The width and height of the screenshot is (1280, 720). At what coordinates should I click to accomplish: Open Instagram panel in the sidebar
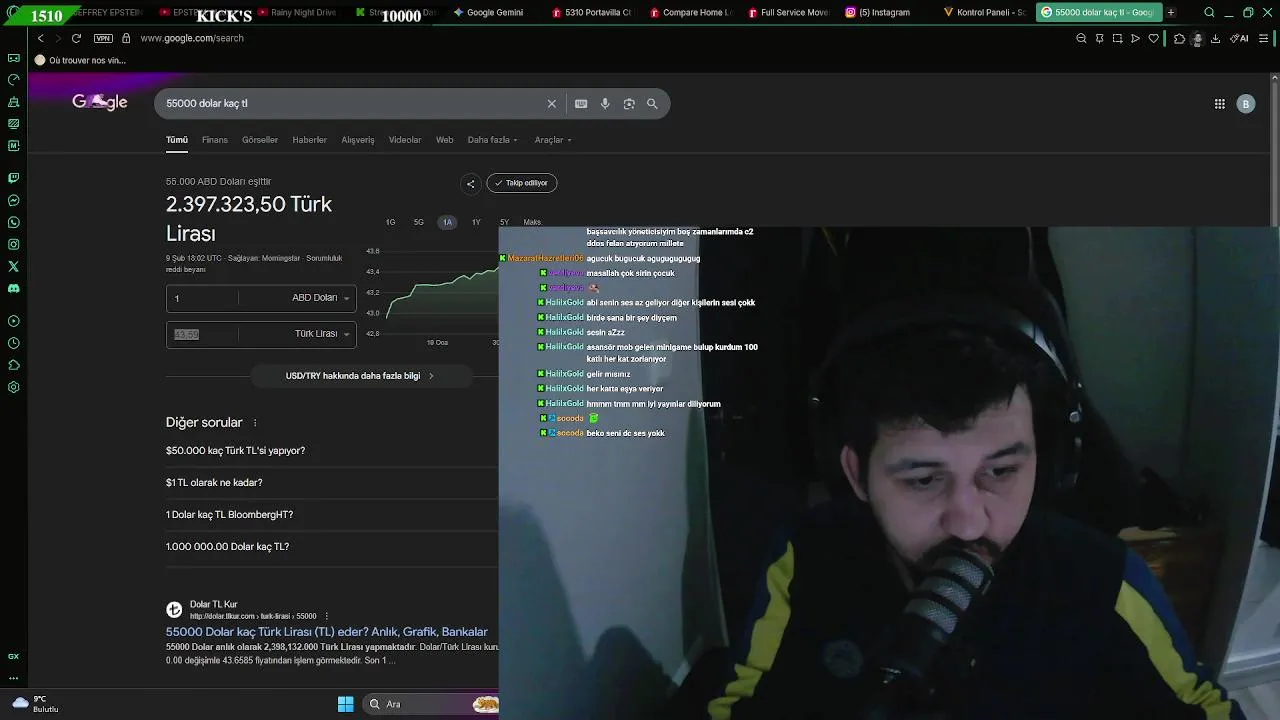(13, 244)
